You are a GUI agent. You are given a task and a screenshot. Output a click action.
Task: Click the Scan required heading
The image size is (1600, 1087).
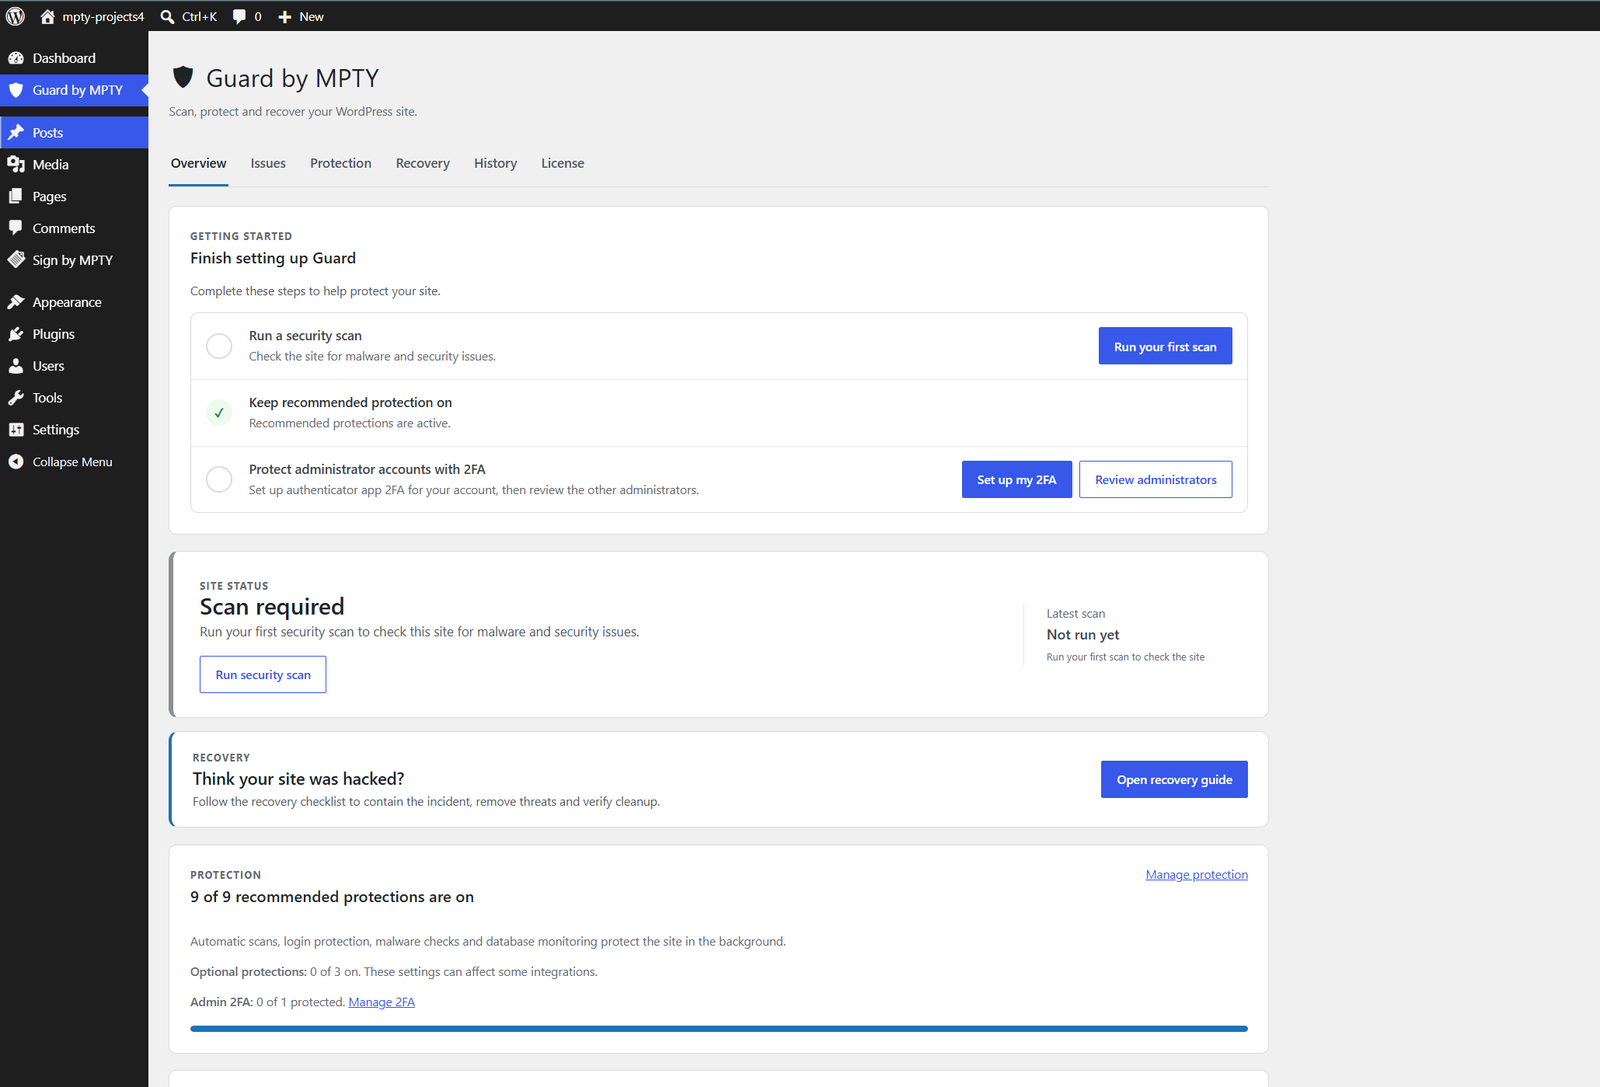[272, 606]
